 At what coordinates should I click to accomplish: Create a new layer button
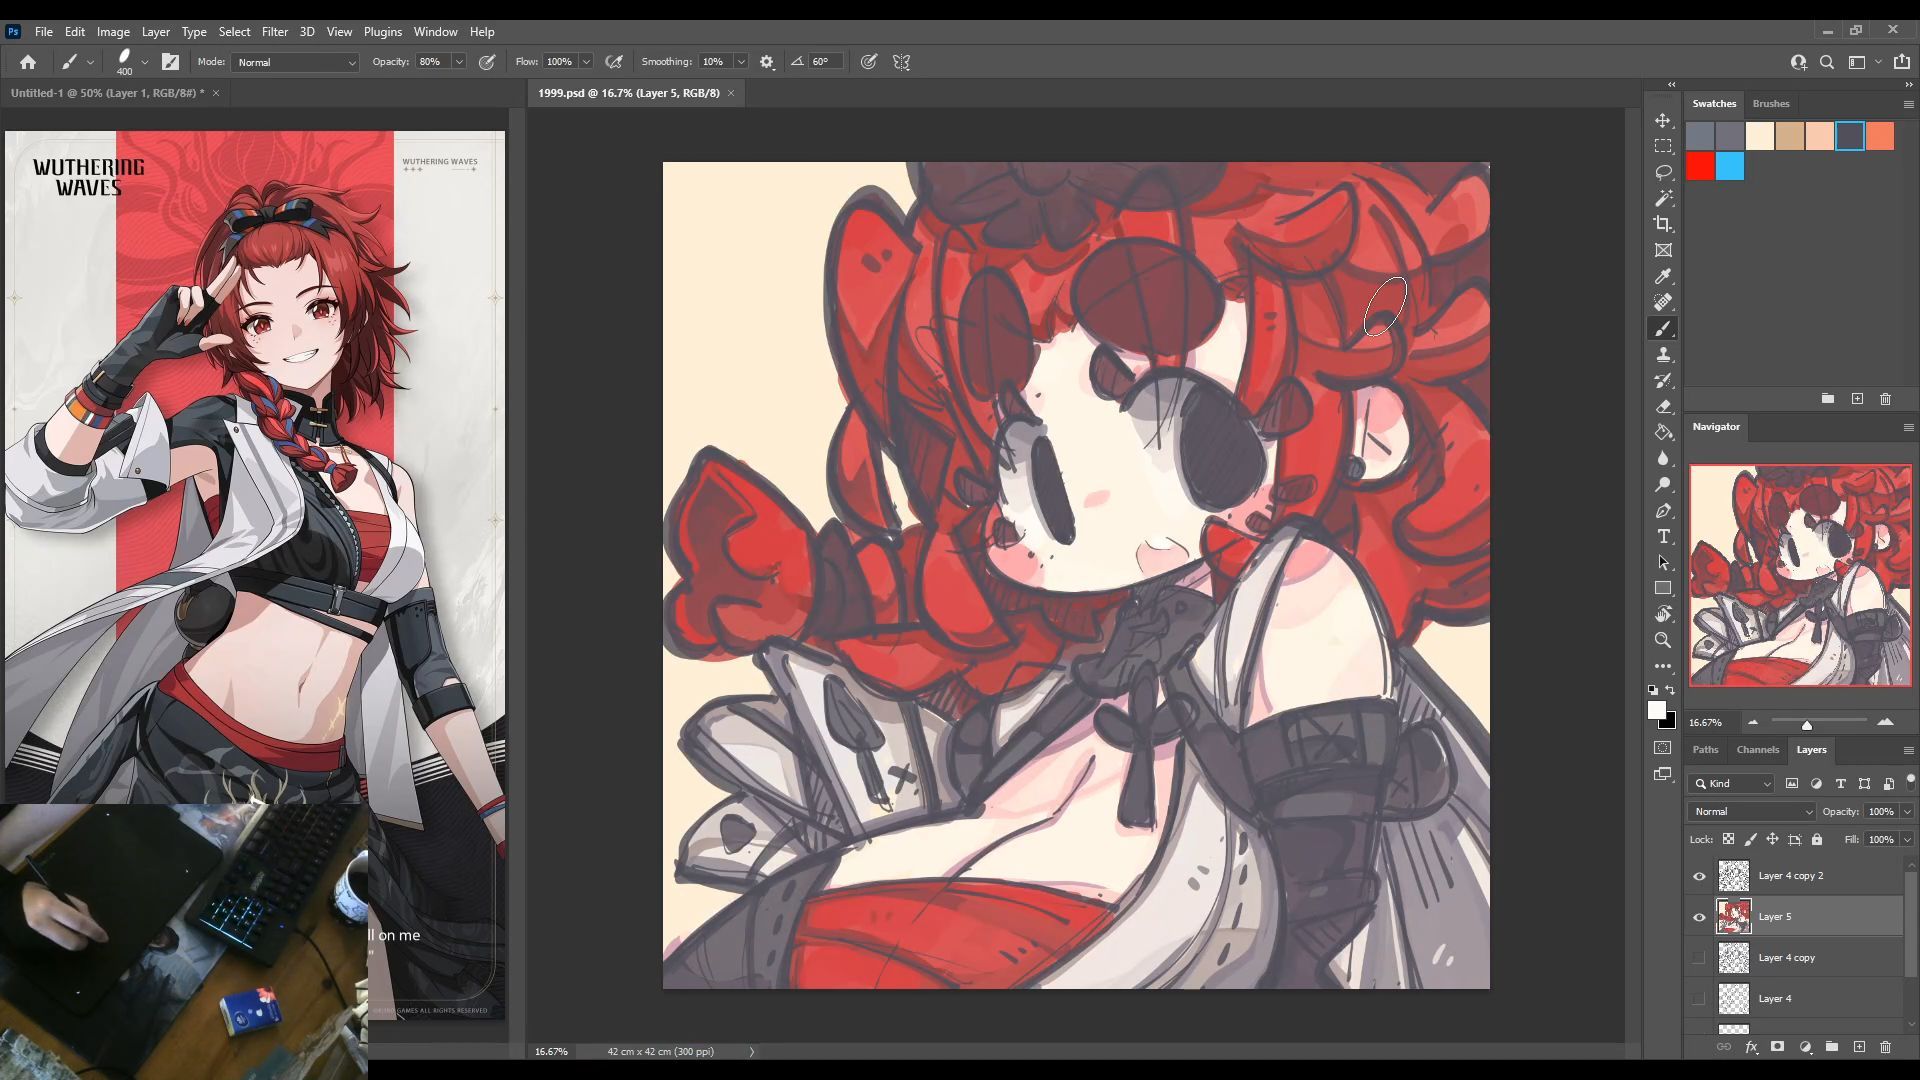tap(1859, 1047)
